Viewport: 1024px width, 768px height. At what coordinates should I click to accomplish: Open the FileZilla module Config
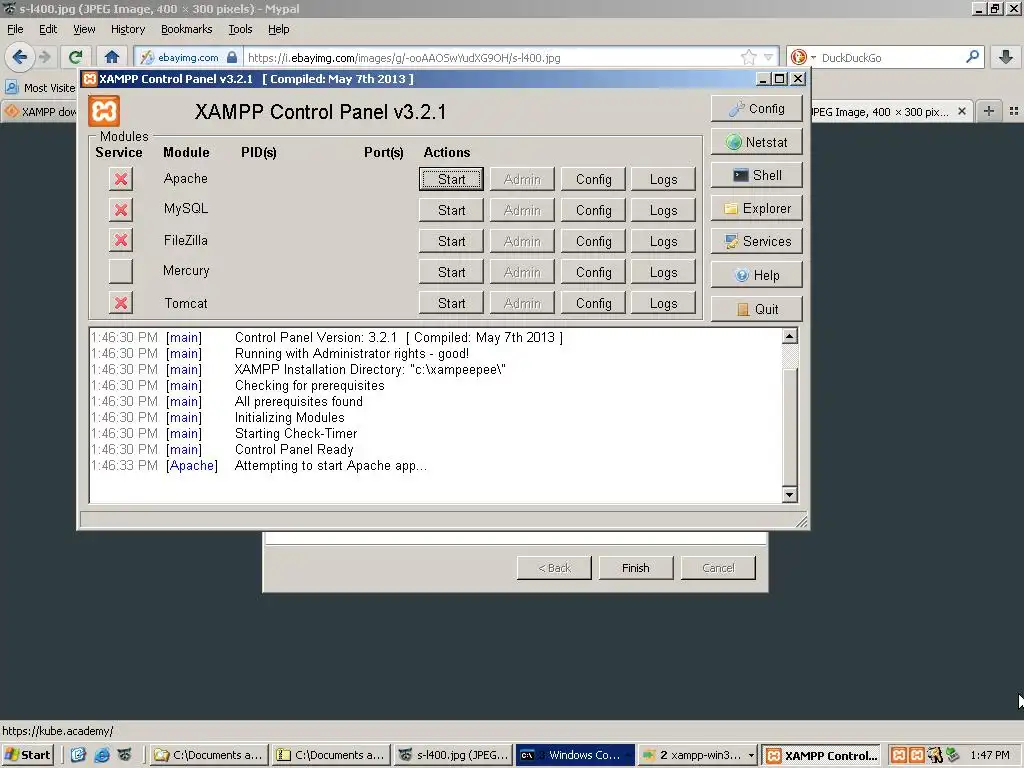[593, 241]
